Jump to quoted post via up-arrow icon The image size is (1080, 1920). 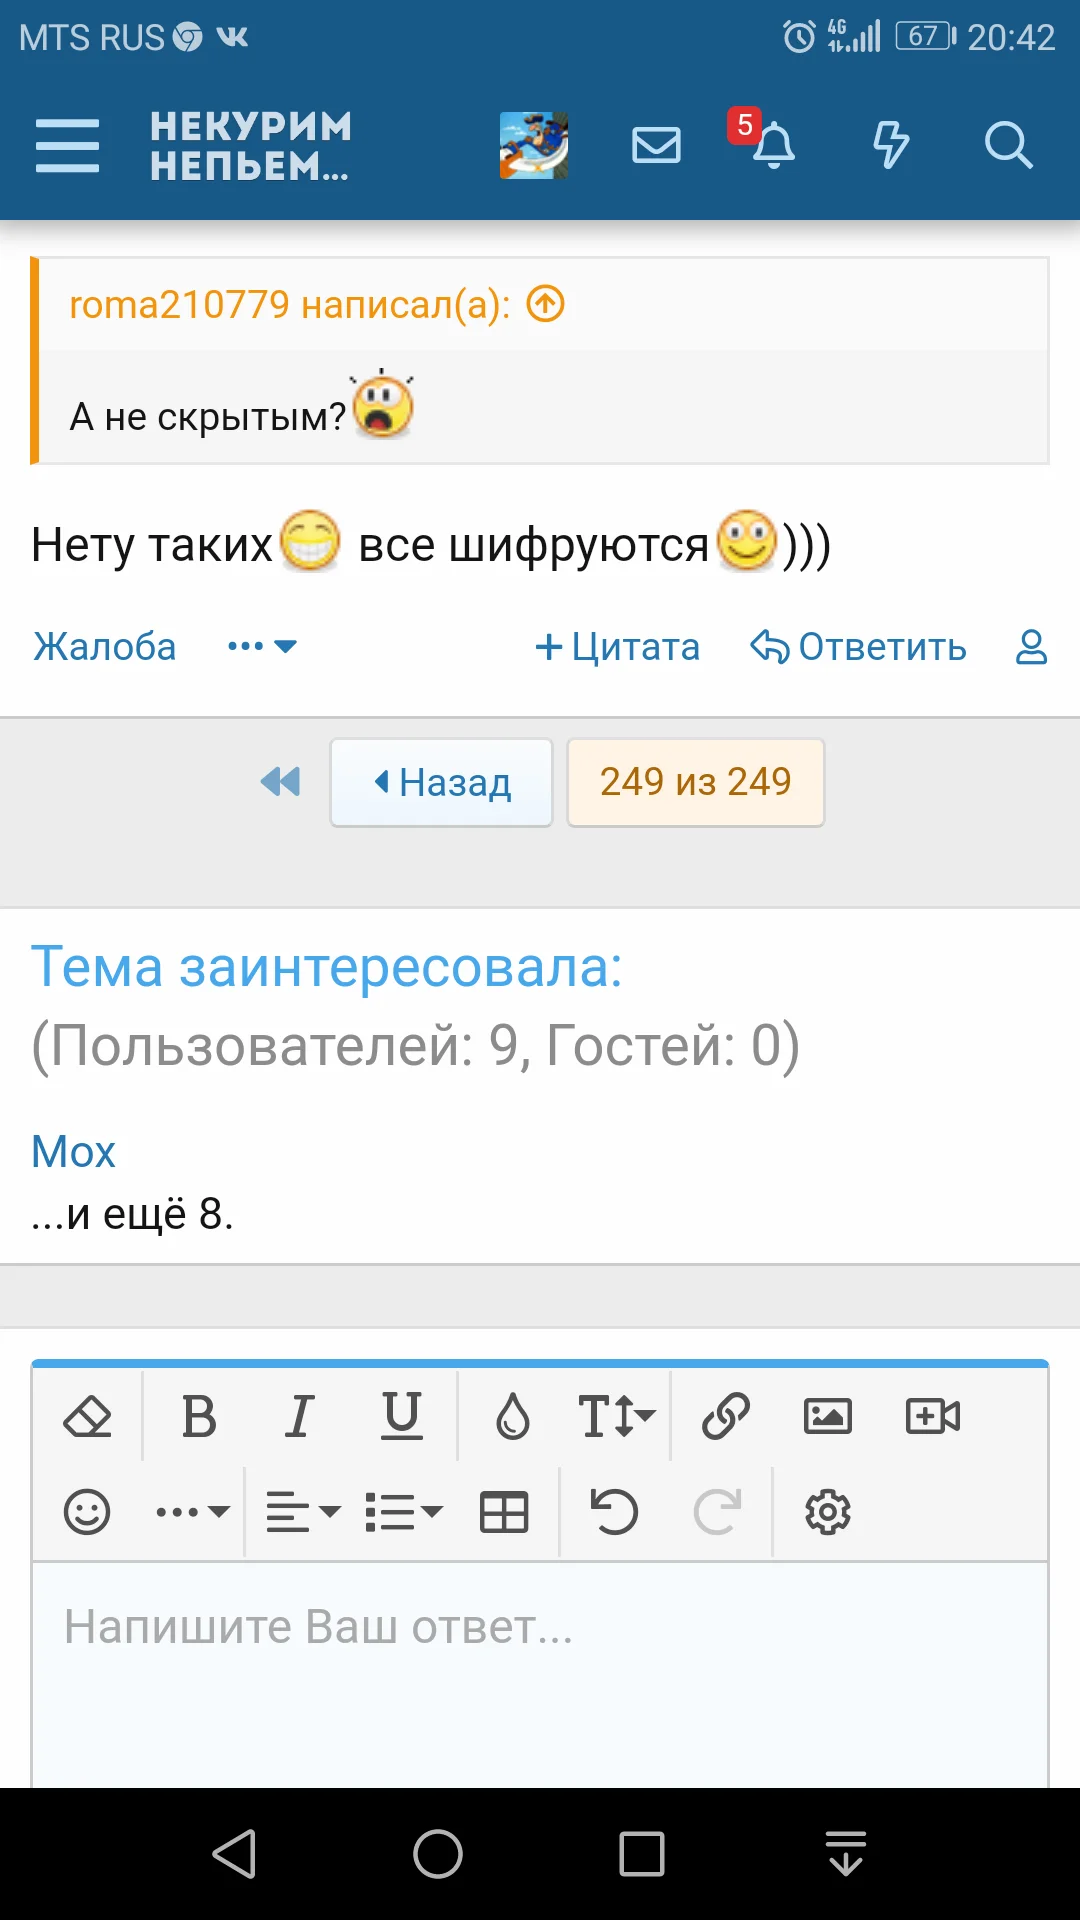pos(546,303)
